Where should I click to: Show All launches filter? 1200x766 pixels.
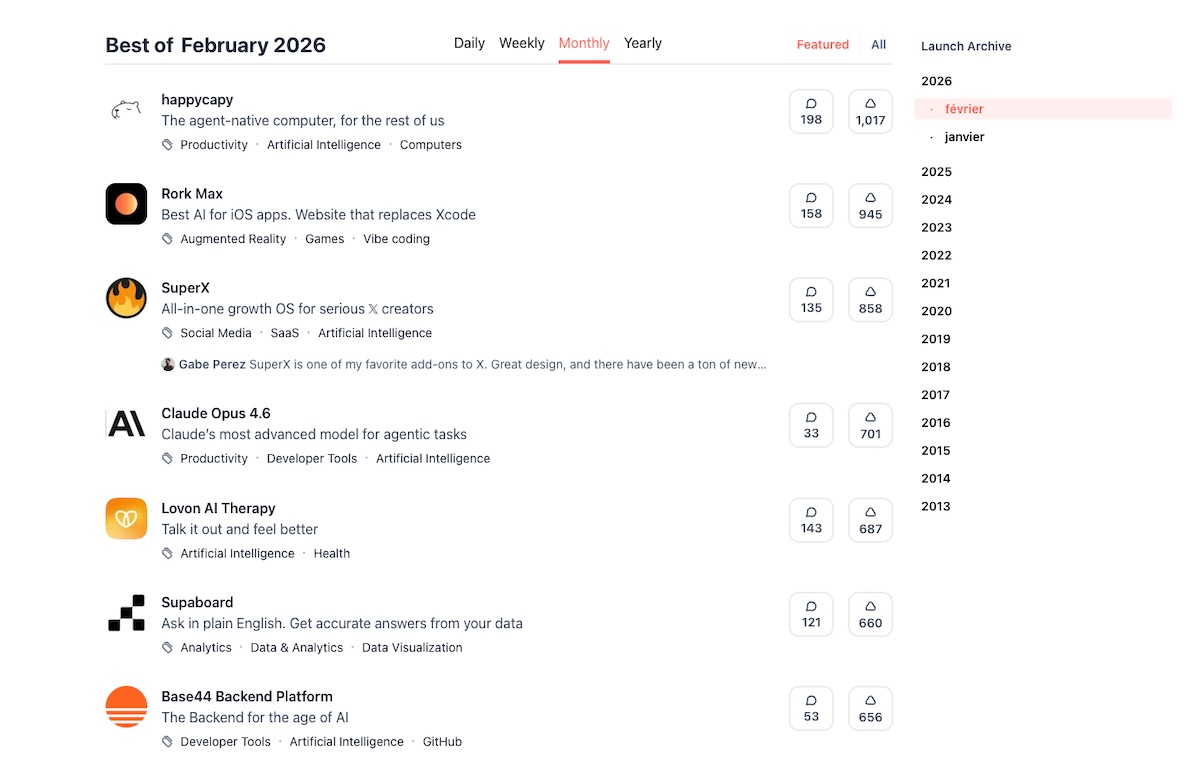pyautogui.click(x=878, y=45)
